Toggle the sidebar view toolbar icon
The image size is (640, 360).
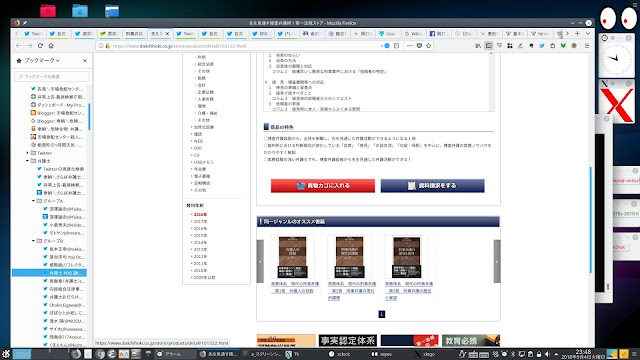point(489,46)
